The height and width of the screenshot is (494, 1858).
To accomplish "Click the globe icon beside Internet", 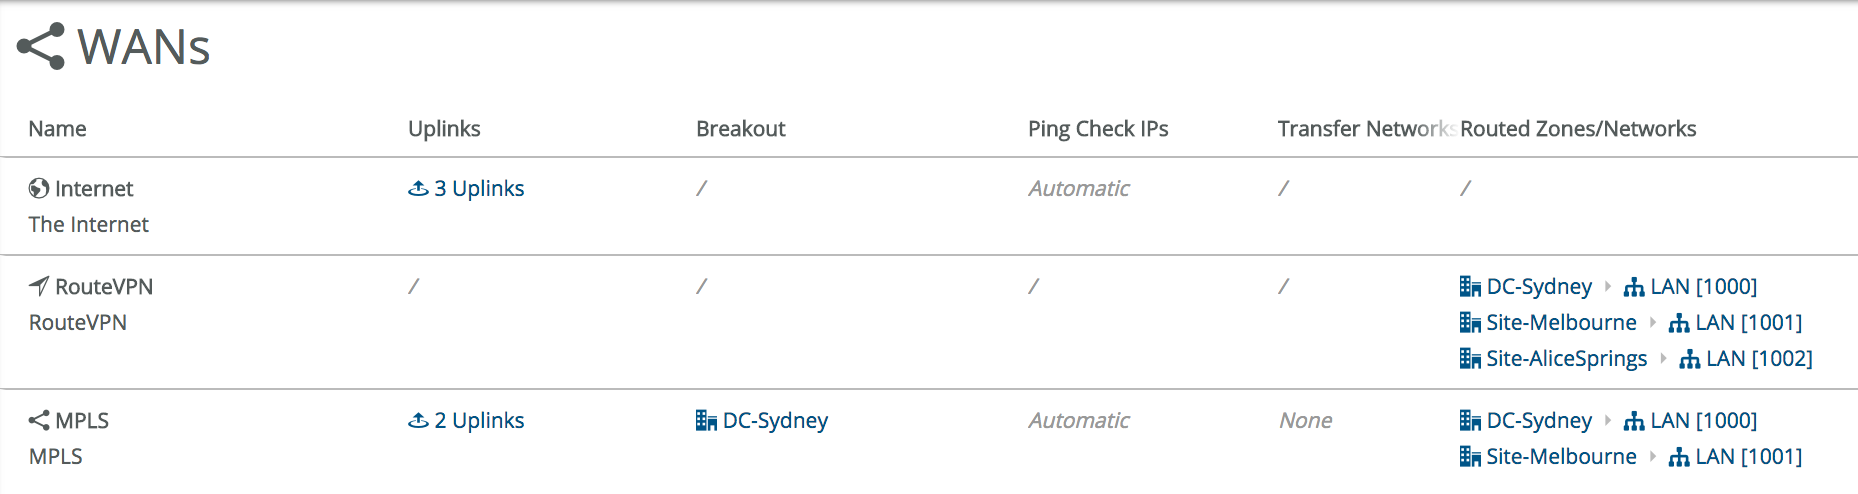I will [39, 189].
